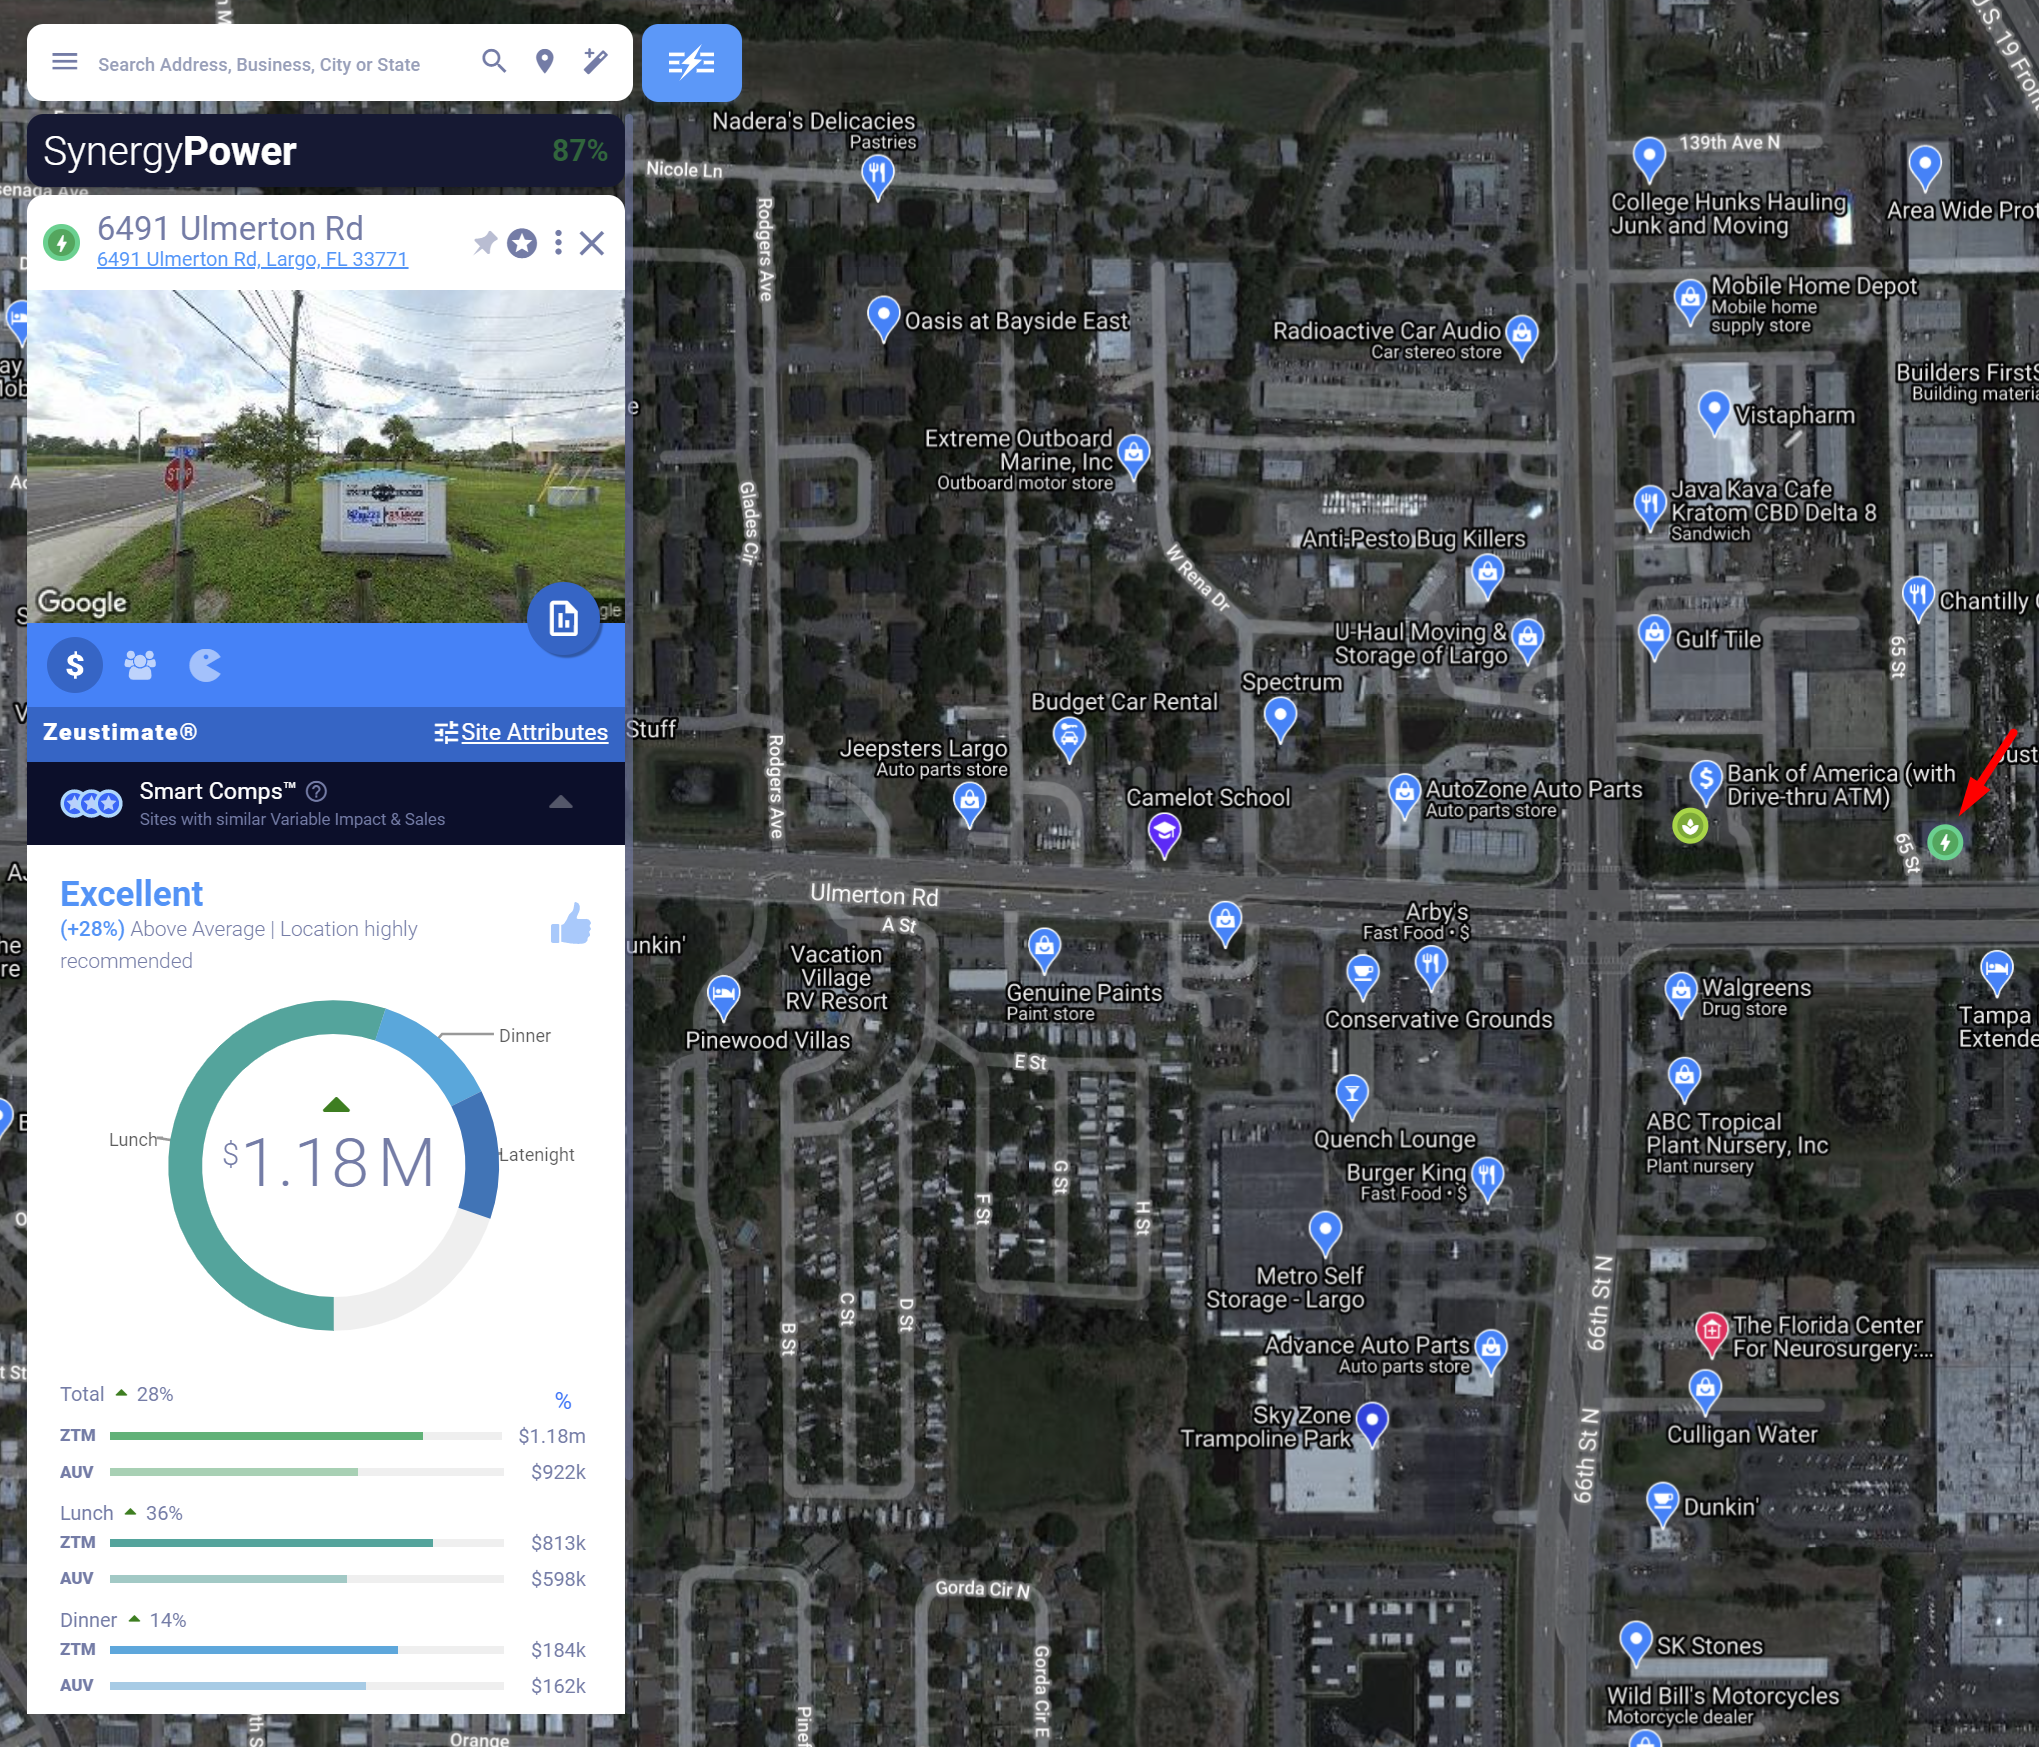The image size is (2039, 1747).
Task: Click the magic wand icon in search bar
Action: click(x=595, y=62)
